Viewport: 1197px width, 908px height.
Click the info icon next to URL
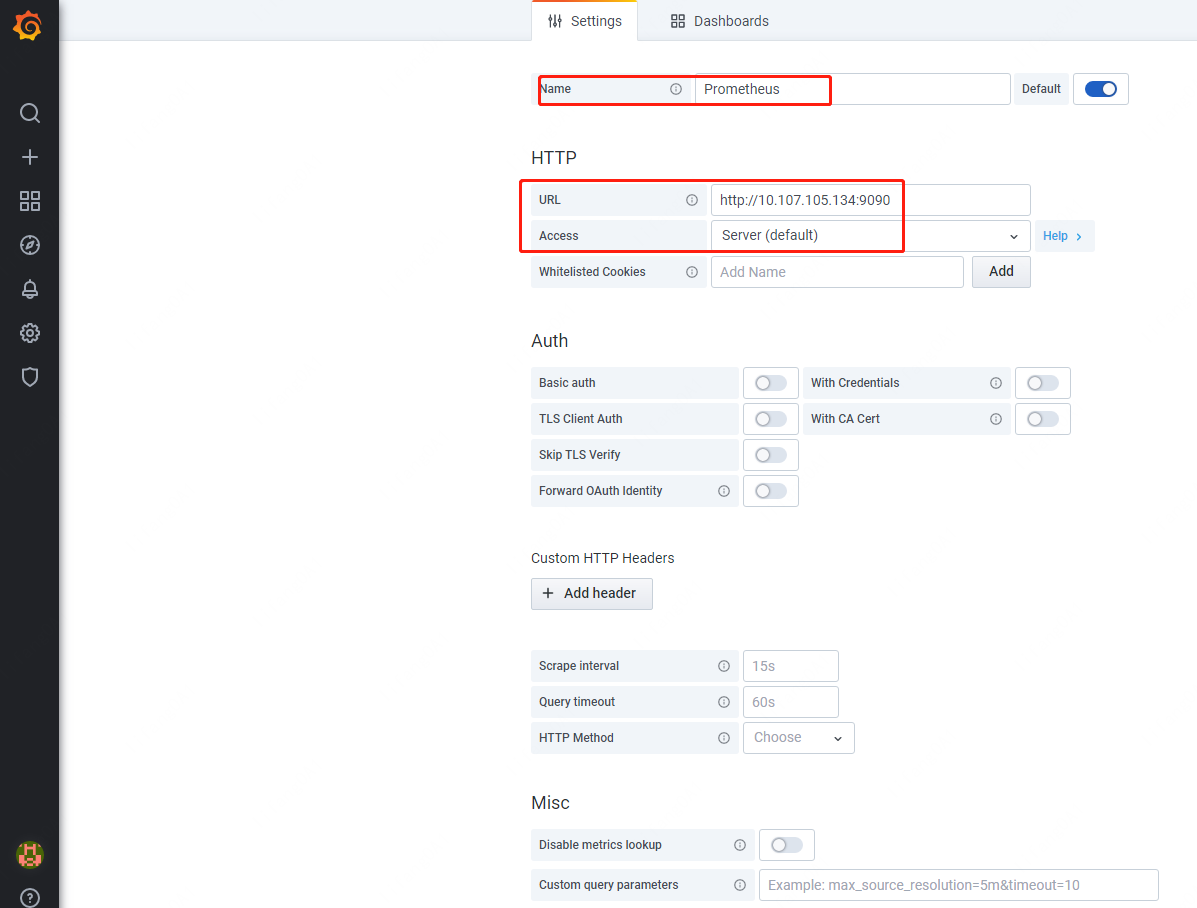click(x=692, y=200)
